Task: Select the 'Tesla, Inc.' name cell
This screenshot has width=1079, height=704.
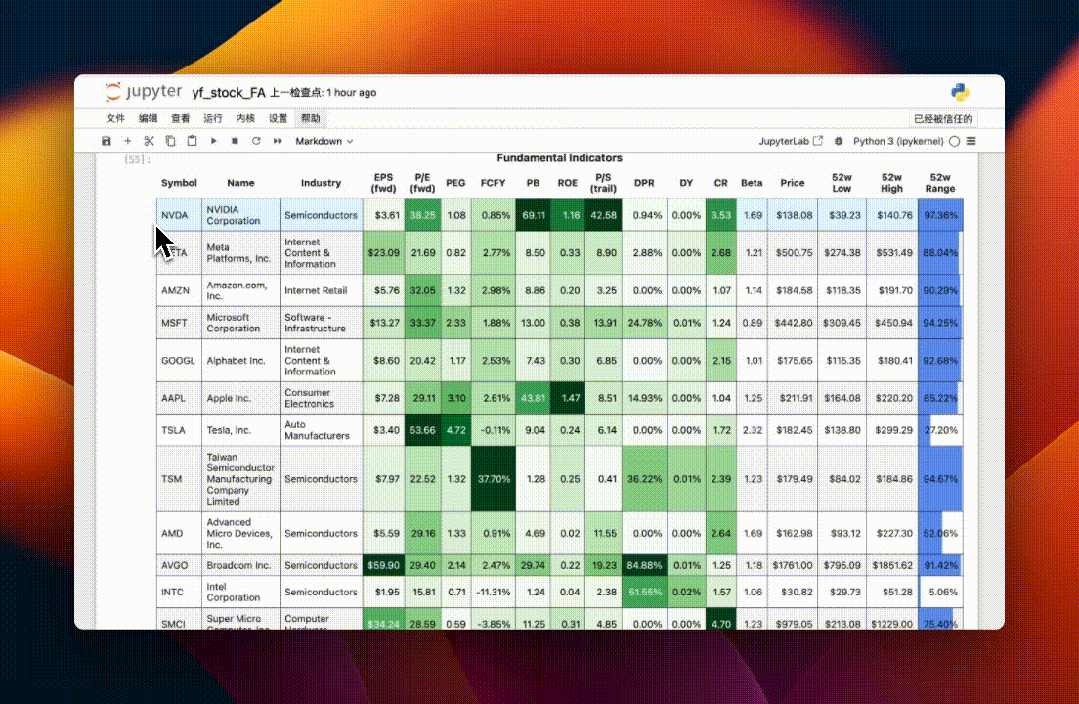Action: coord(241,430)
